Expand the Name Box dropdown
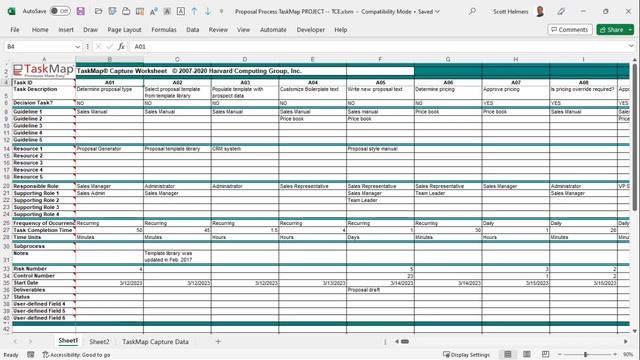640x360 pixels. click(78, 47)
